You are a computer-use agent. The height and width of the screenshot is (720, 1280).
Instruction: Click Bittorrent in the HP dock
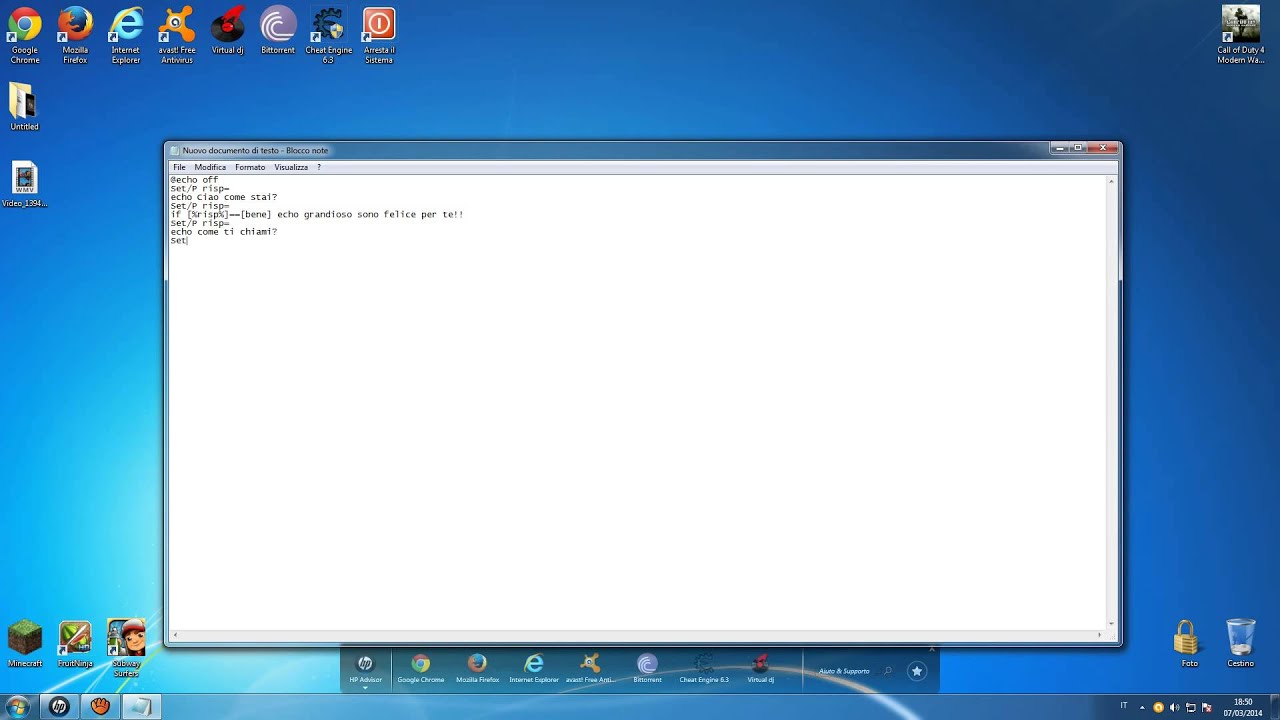[x=647, y=669]
